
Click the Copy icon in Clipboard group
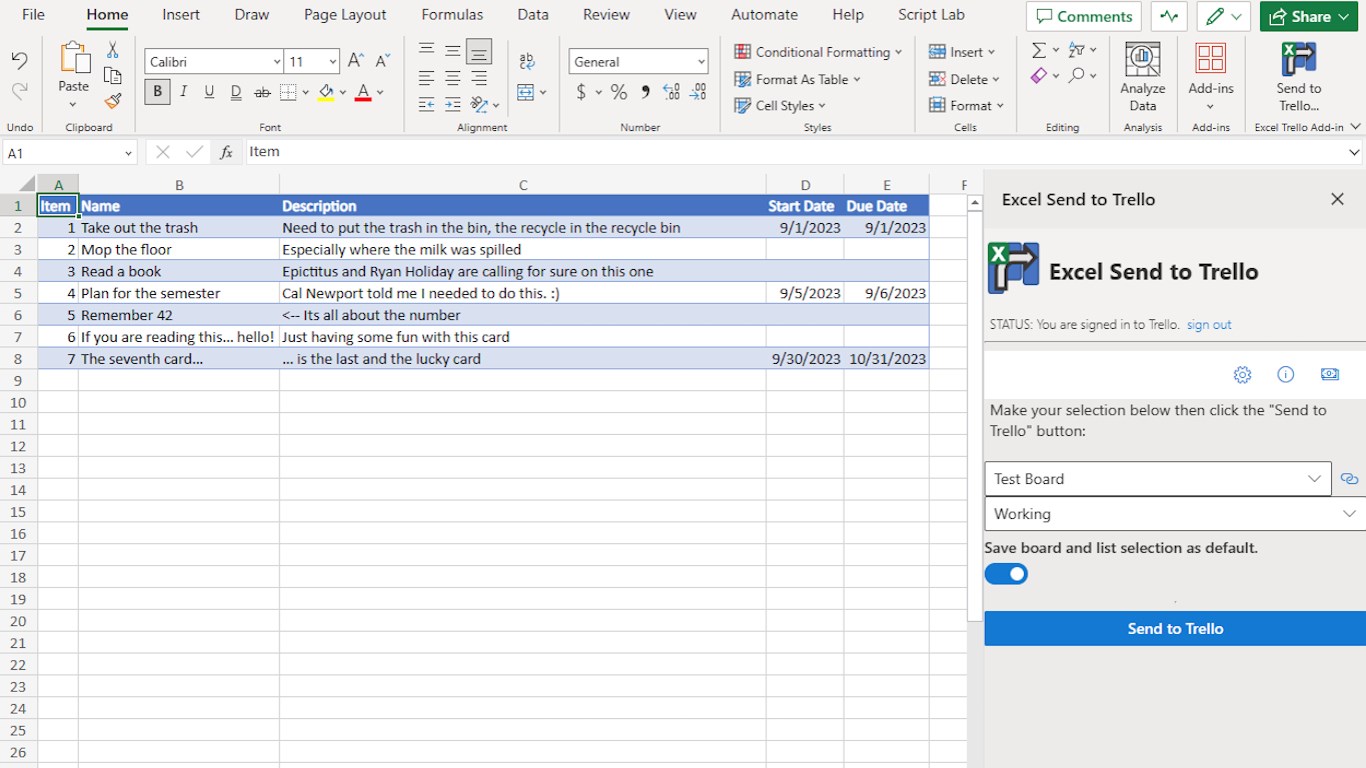(112, 76)
